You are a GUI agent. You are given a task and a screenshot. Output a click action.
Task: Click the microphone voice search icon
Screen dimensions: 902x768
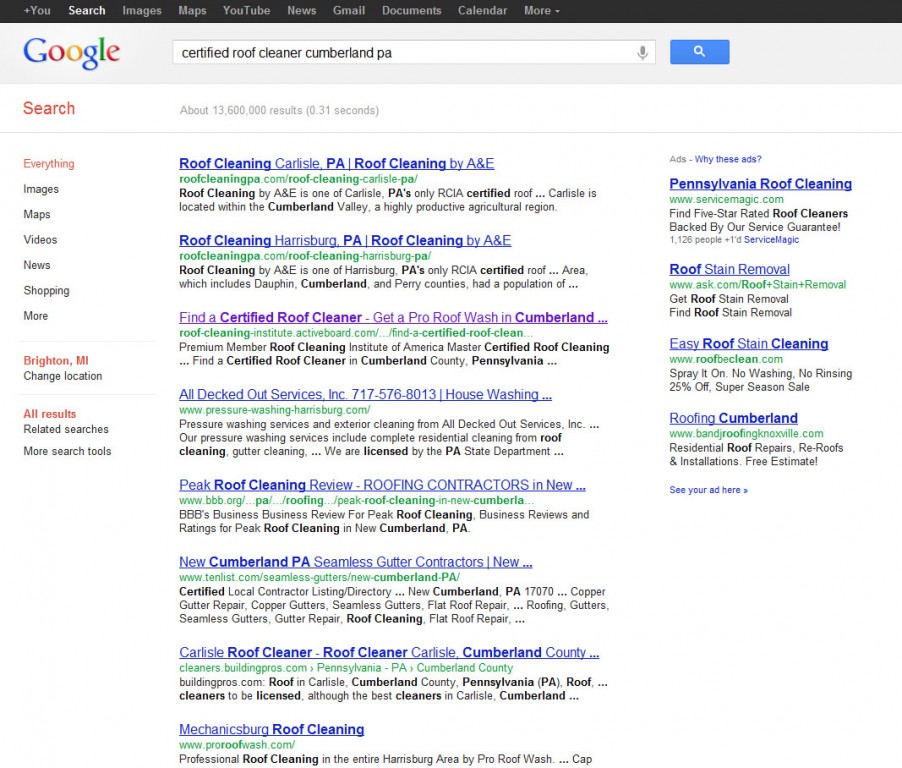click(643, 53)
